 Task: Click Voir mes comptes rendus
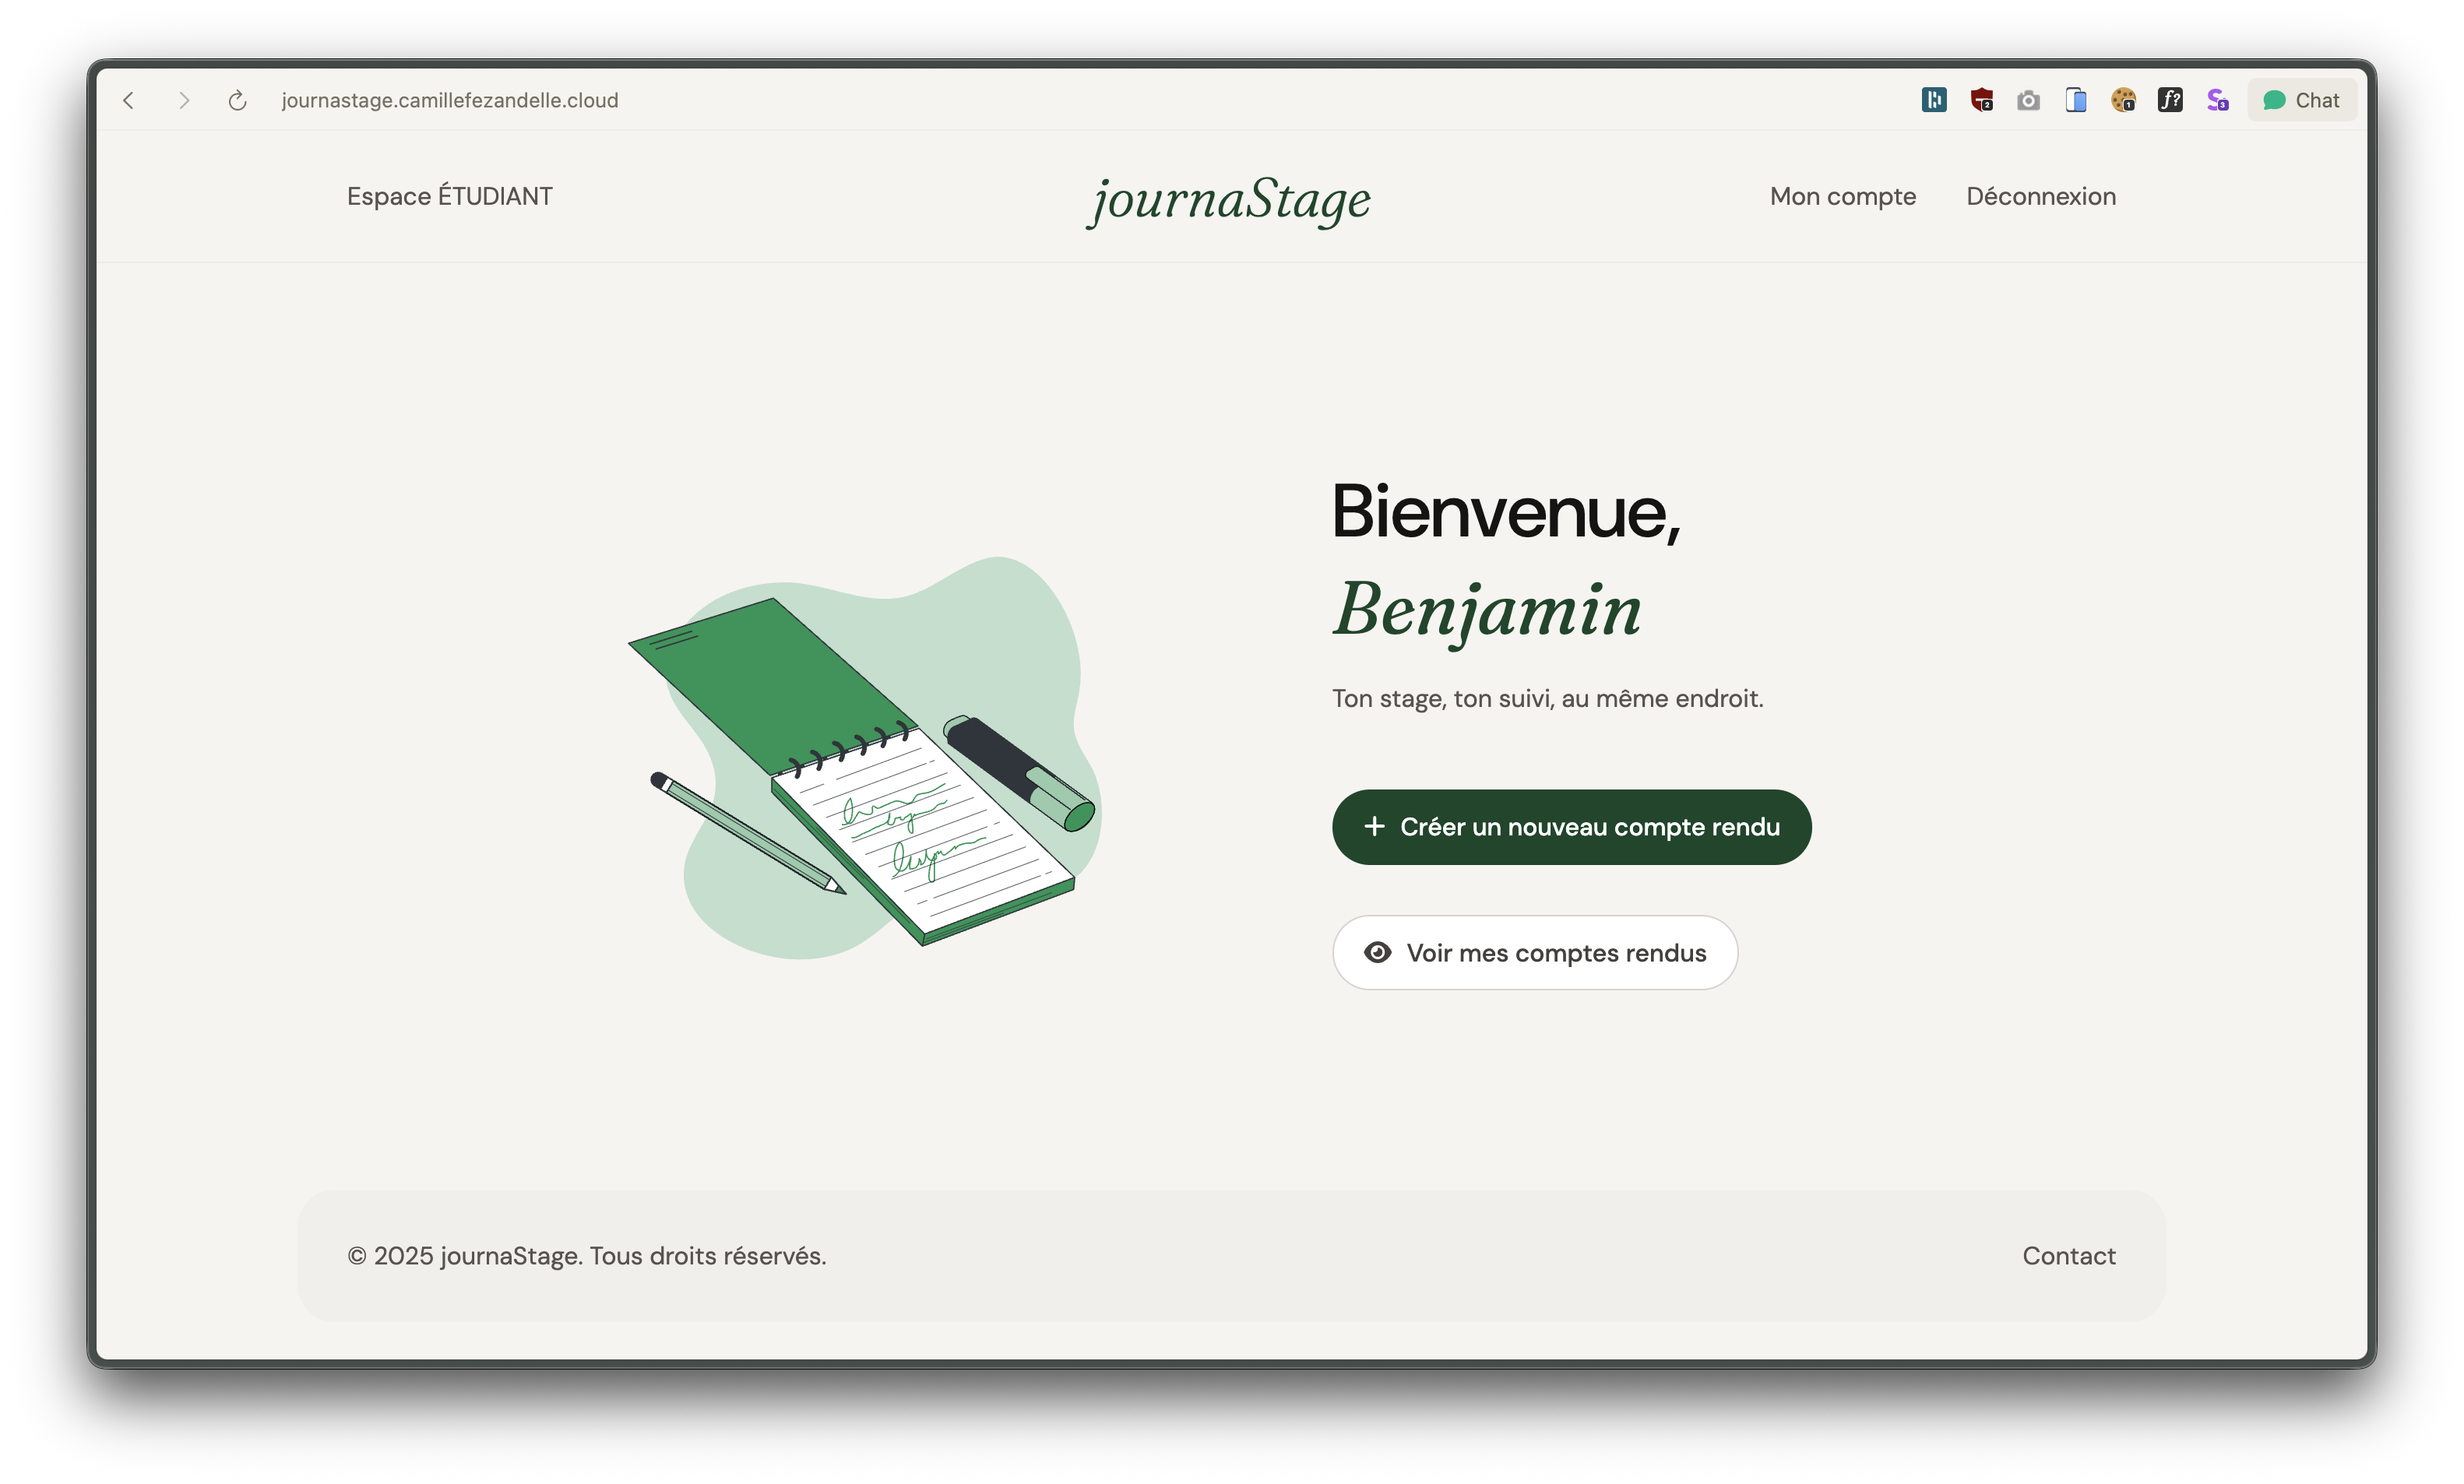pyautogui.click(x=1534, y=952)
